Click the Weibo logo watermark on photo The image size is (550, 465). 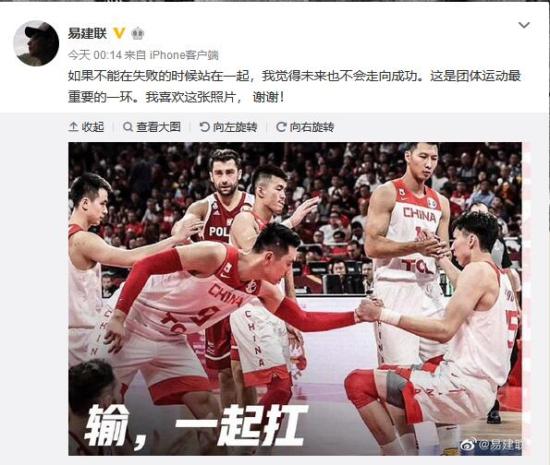pos(468,445)
